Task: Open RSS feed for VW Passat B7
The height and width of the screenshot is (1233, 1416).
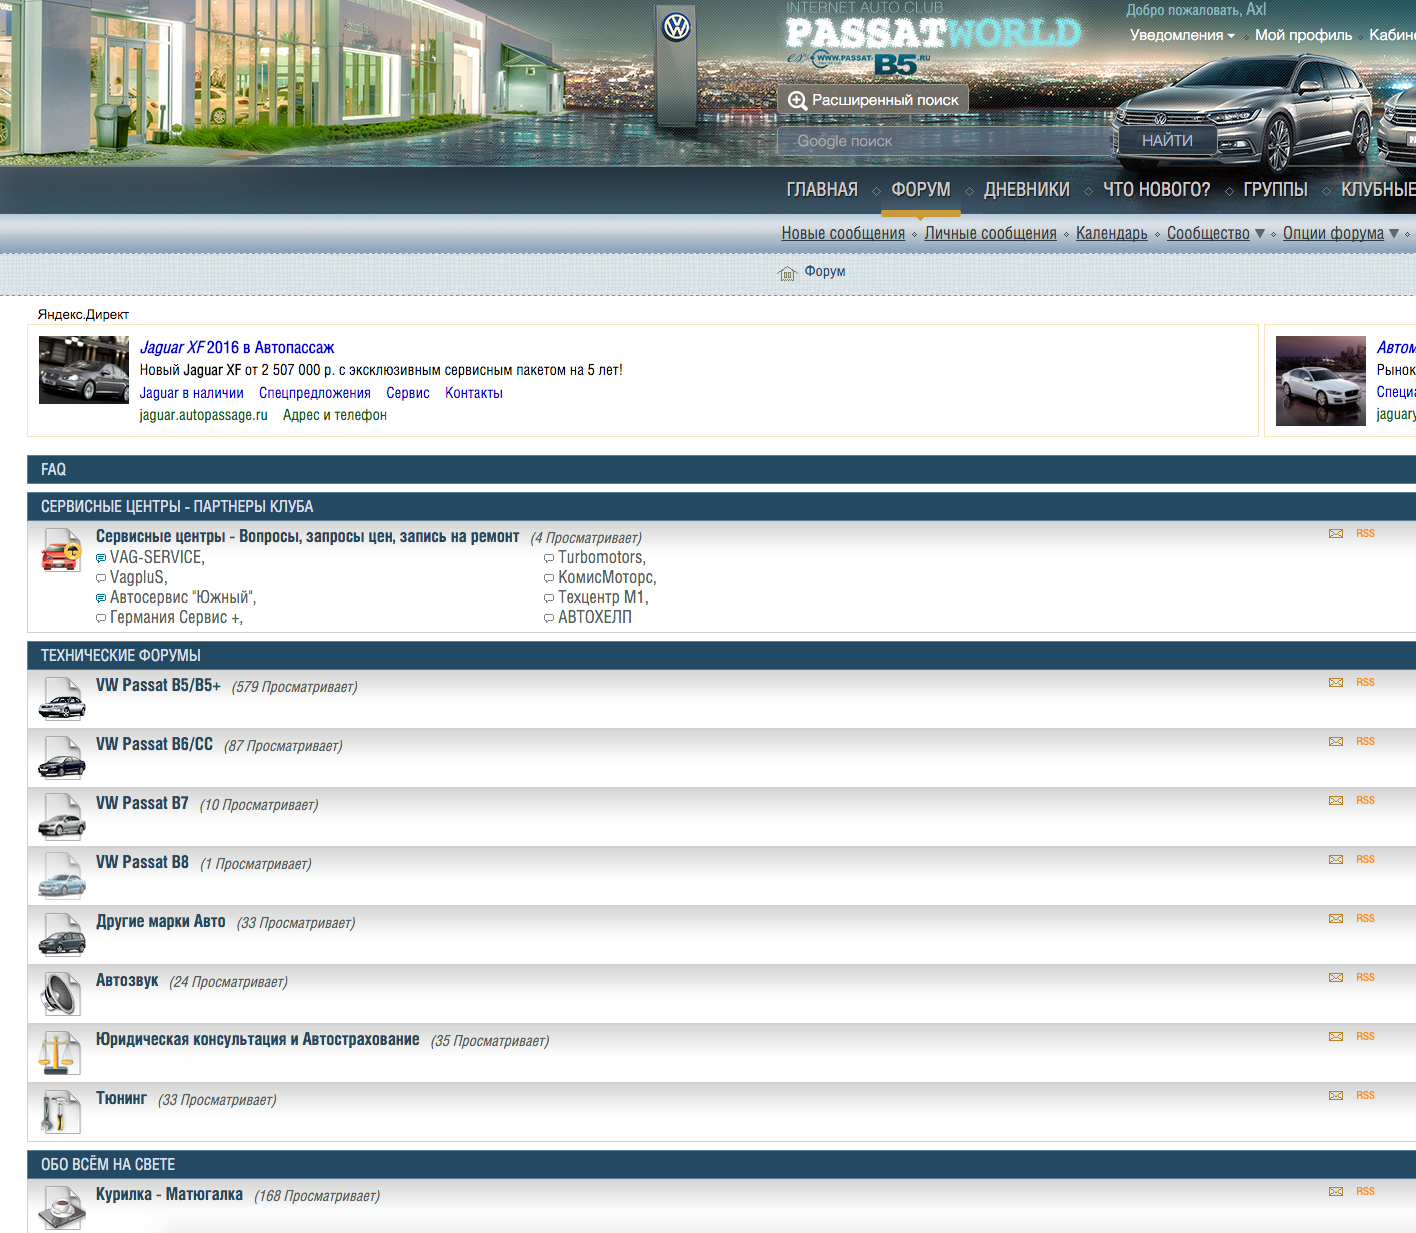Action: [1365, 801]
